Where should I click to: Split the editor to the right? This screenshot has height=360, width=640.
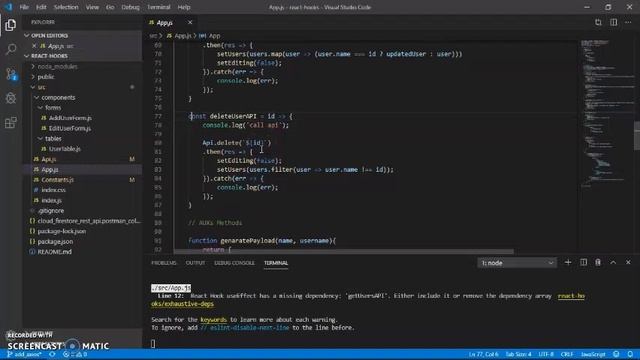tap(613, 22)
